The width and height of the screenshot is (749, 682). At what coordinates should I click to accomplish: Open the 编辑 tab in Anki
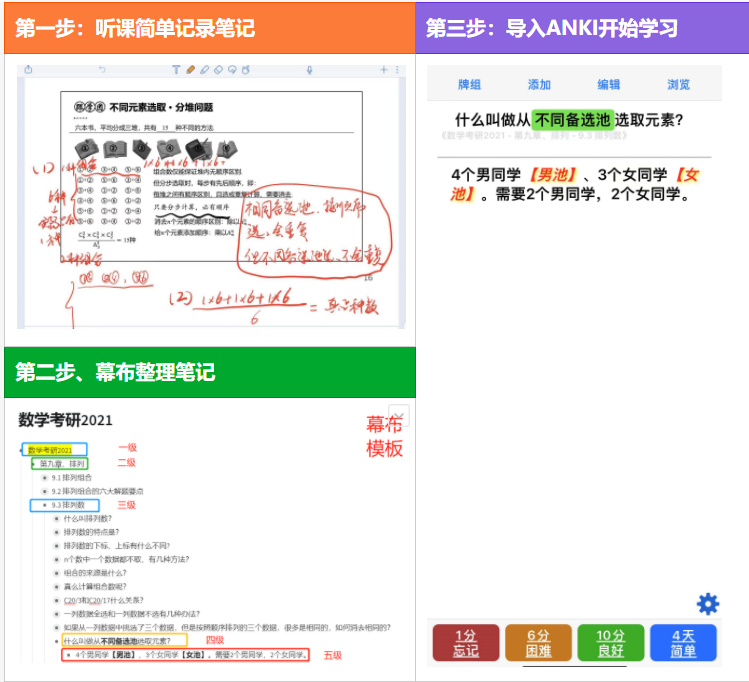click(x=609, y=85)
